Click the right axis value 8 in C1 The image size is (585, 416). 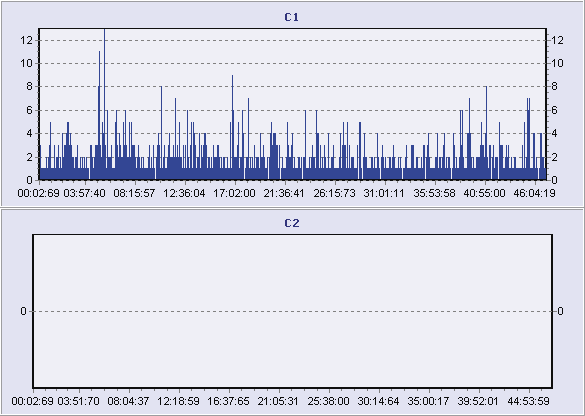[554, 87]
